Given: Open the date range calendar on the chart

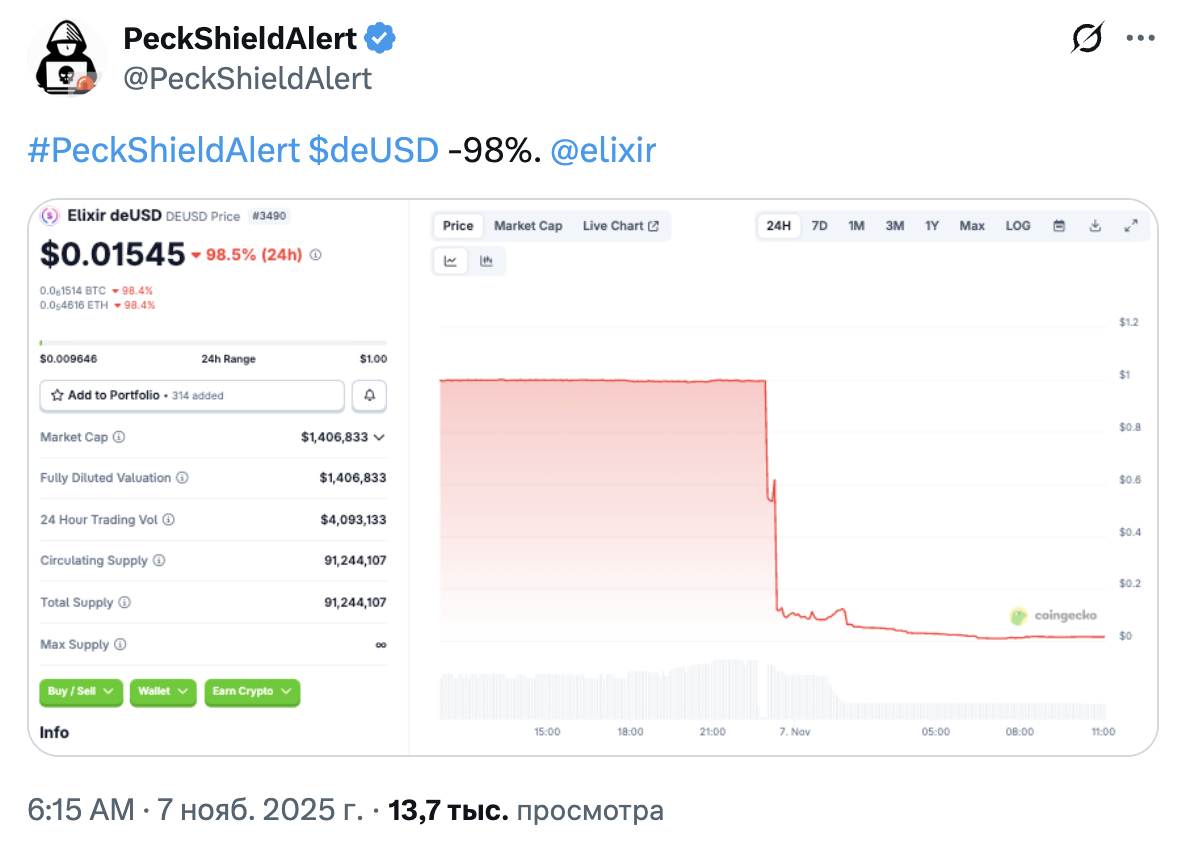Looking at the screenshot, I should coord(1058,226).
